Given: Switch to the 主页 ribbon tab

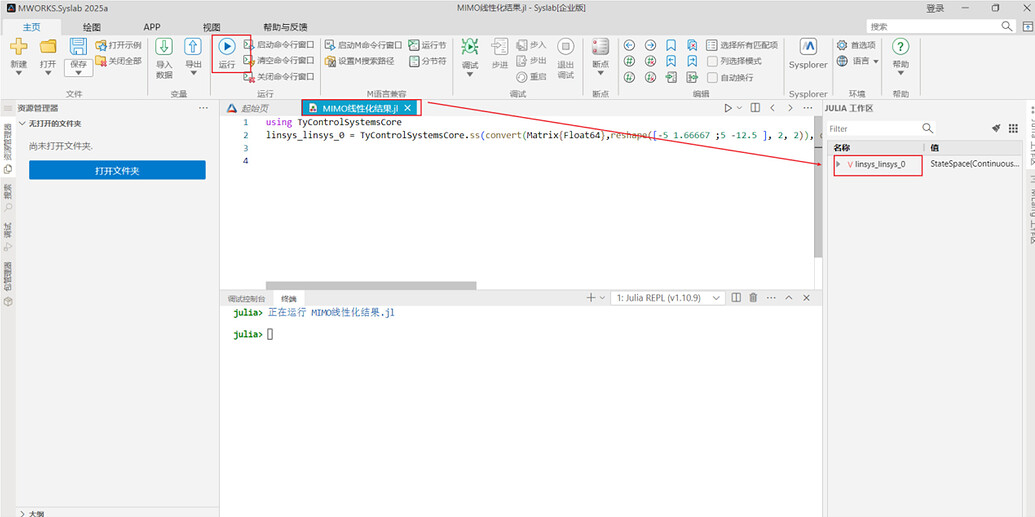Looking at the screenshot, I should 32,27.
